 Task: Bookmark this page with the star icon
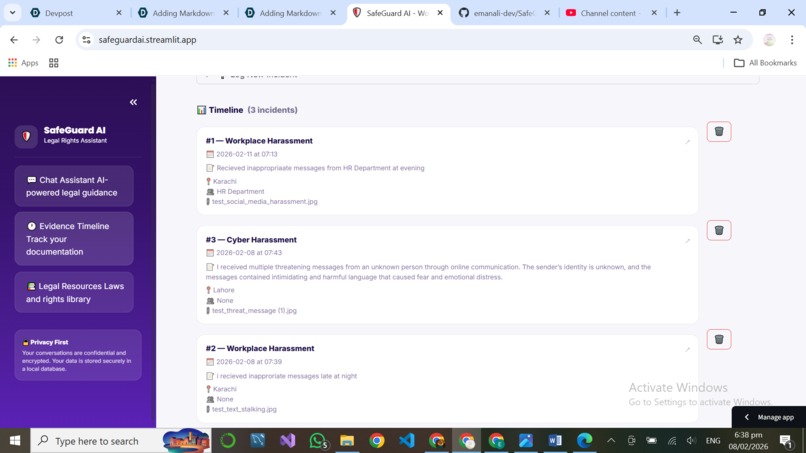pos(738,40)
